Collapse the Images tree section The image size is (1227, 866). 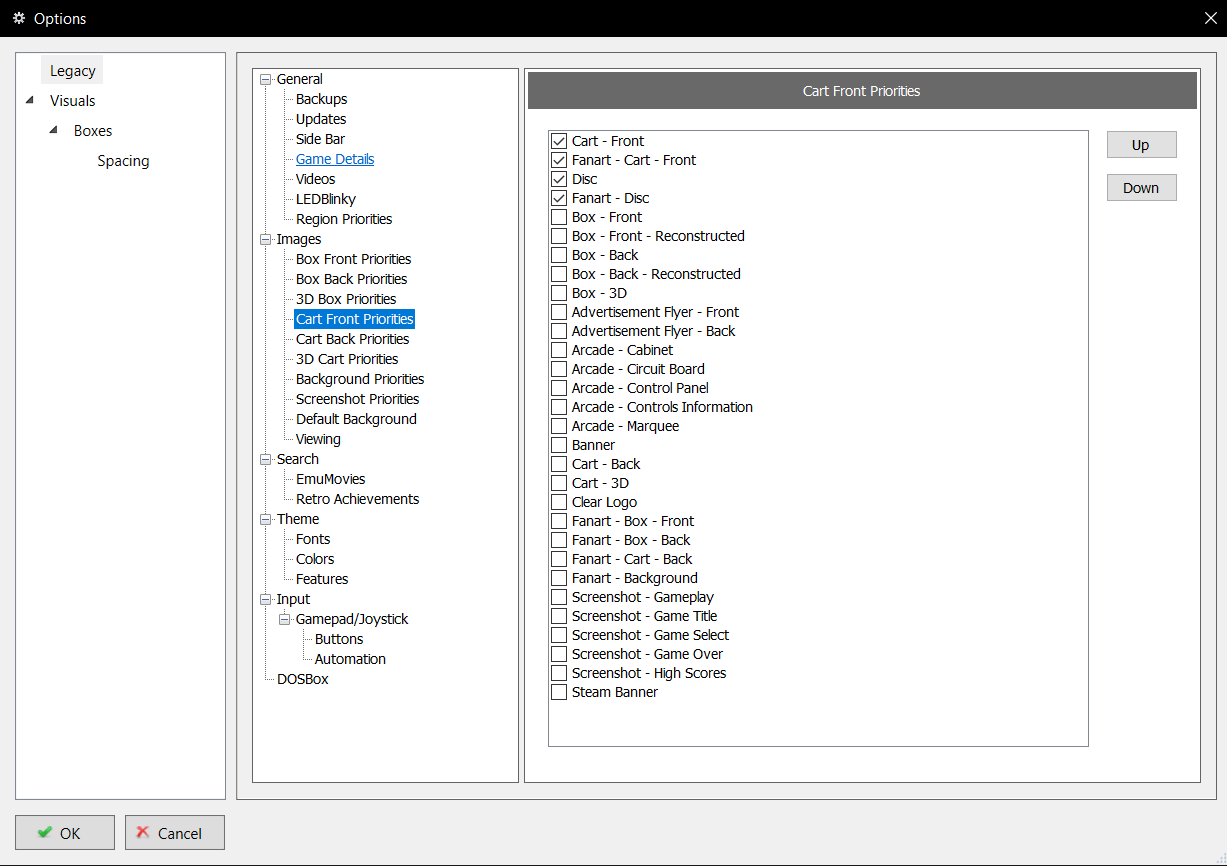click(x=265, y=239)
